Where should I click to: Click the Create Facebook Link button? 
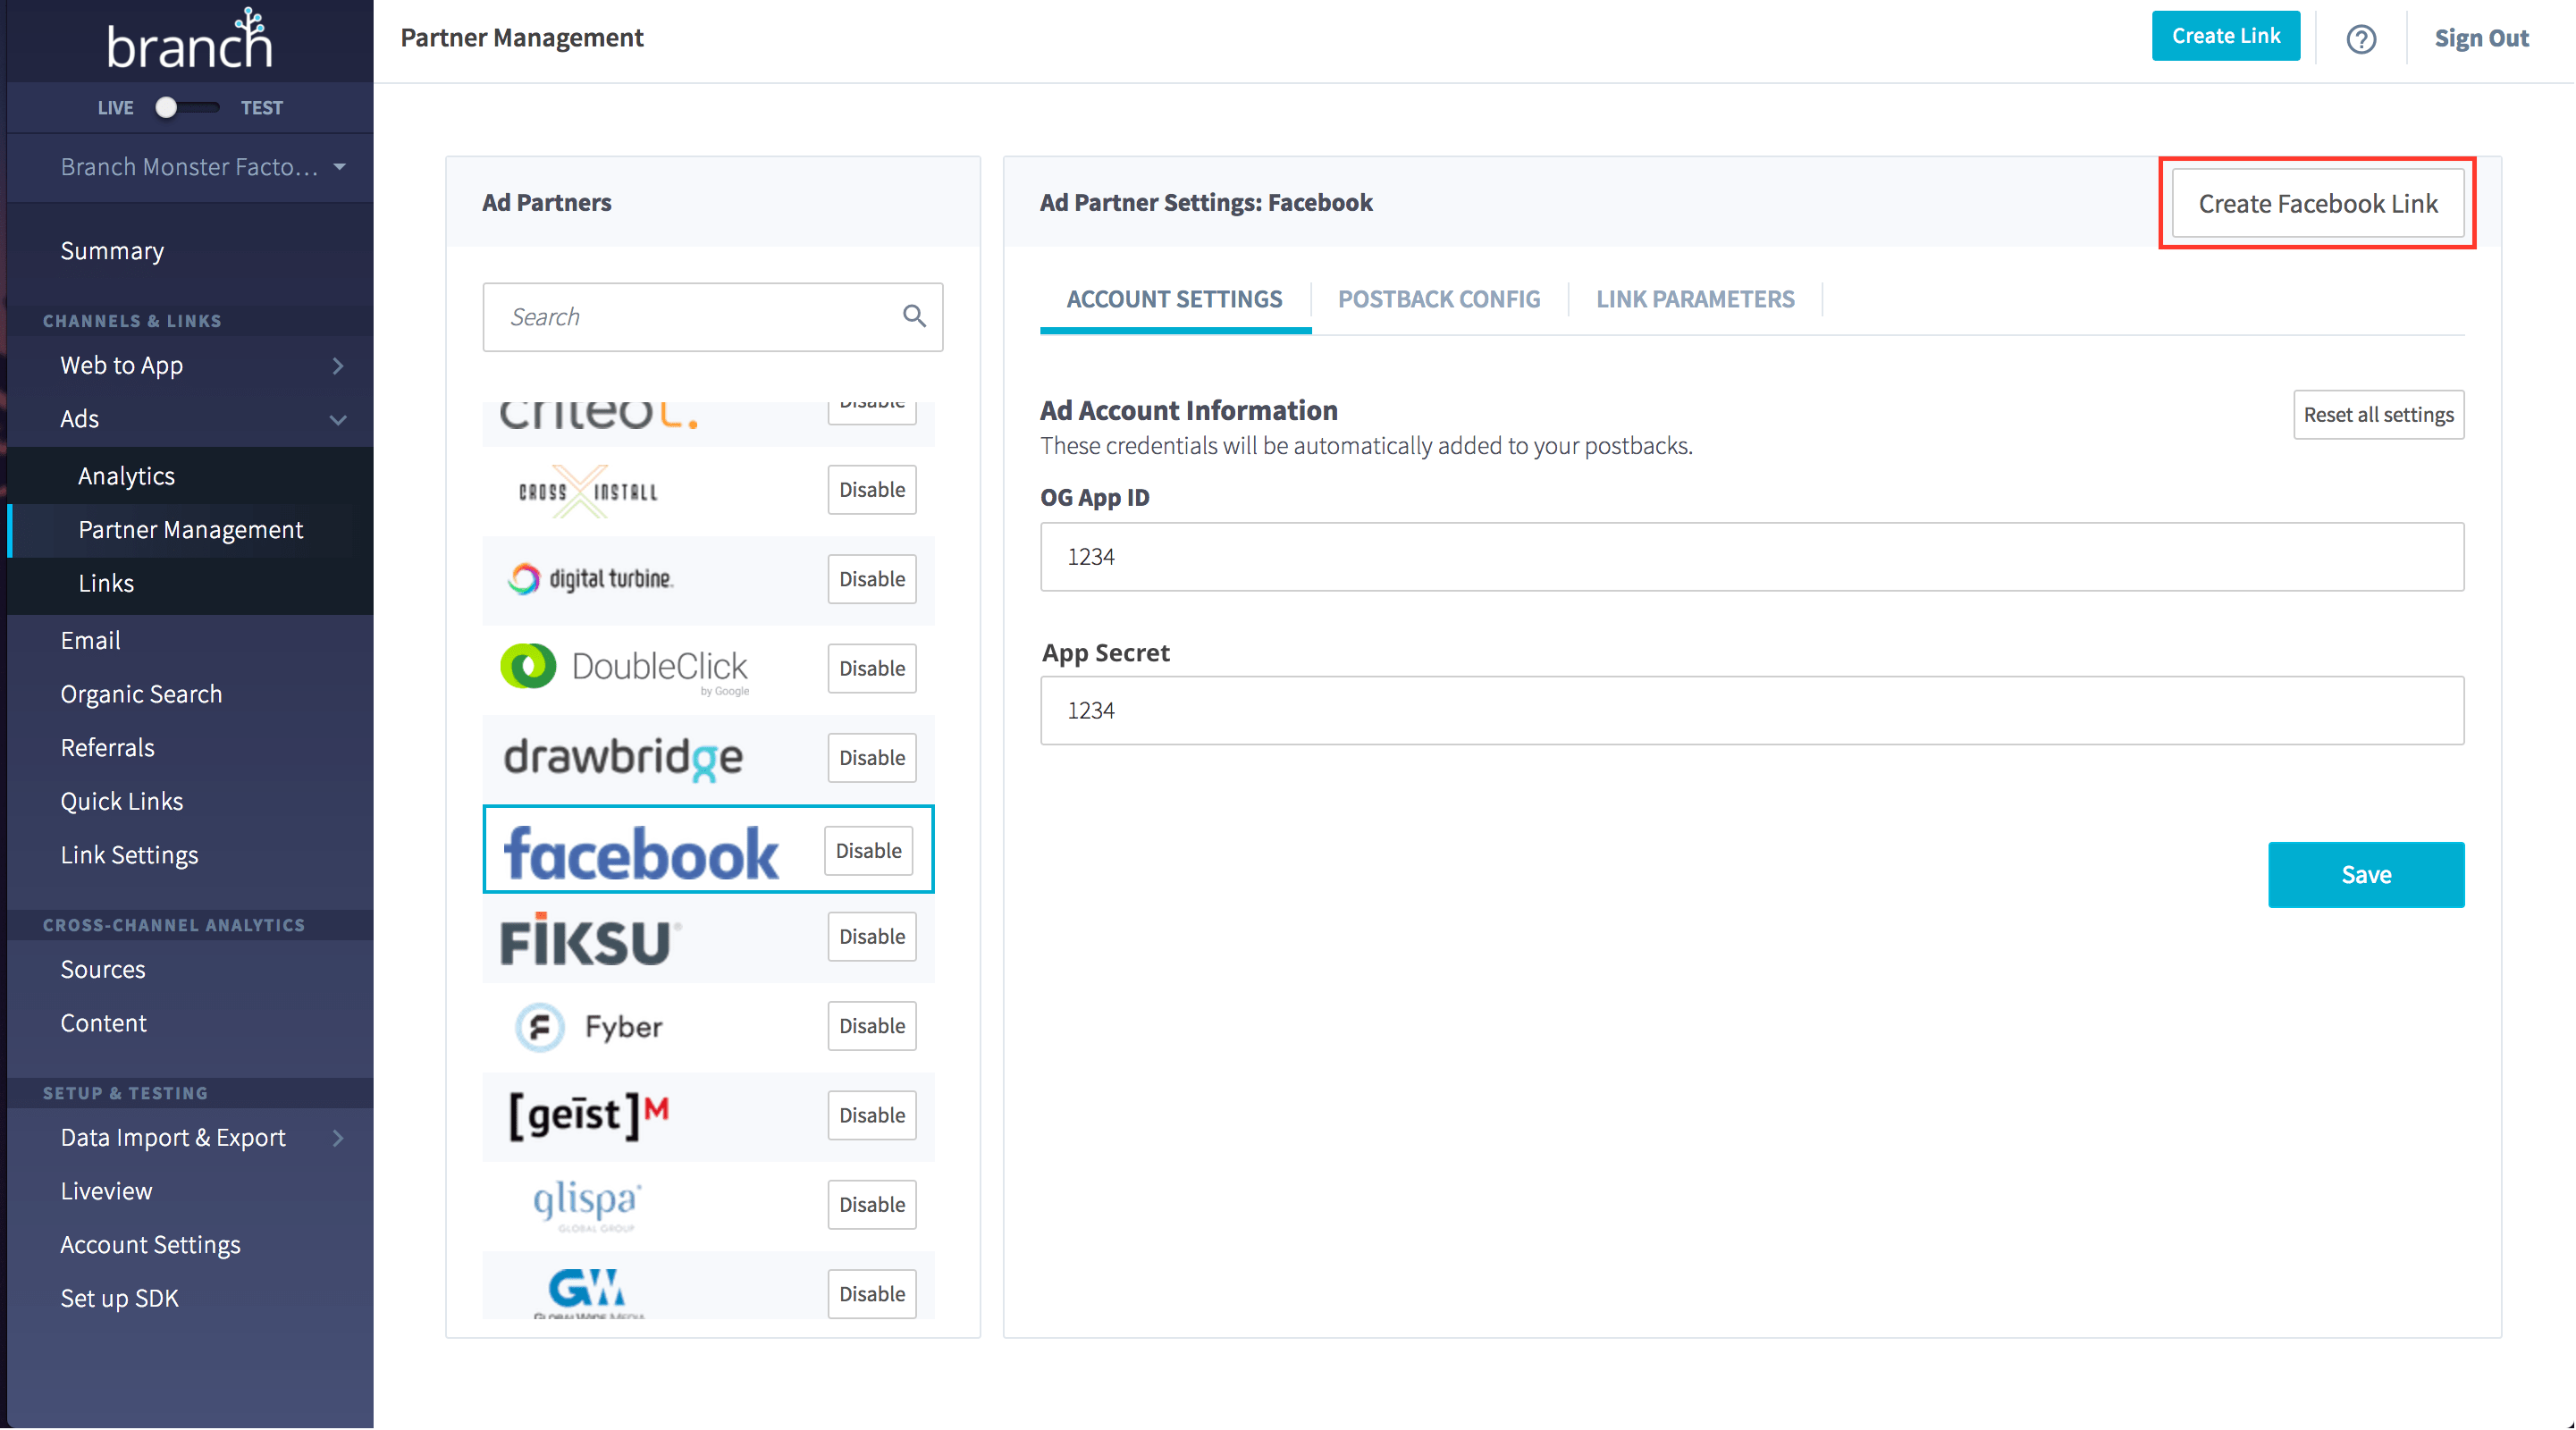2317,203
